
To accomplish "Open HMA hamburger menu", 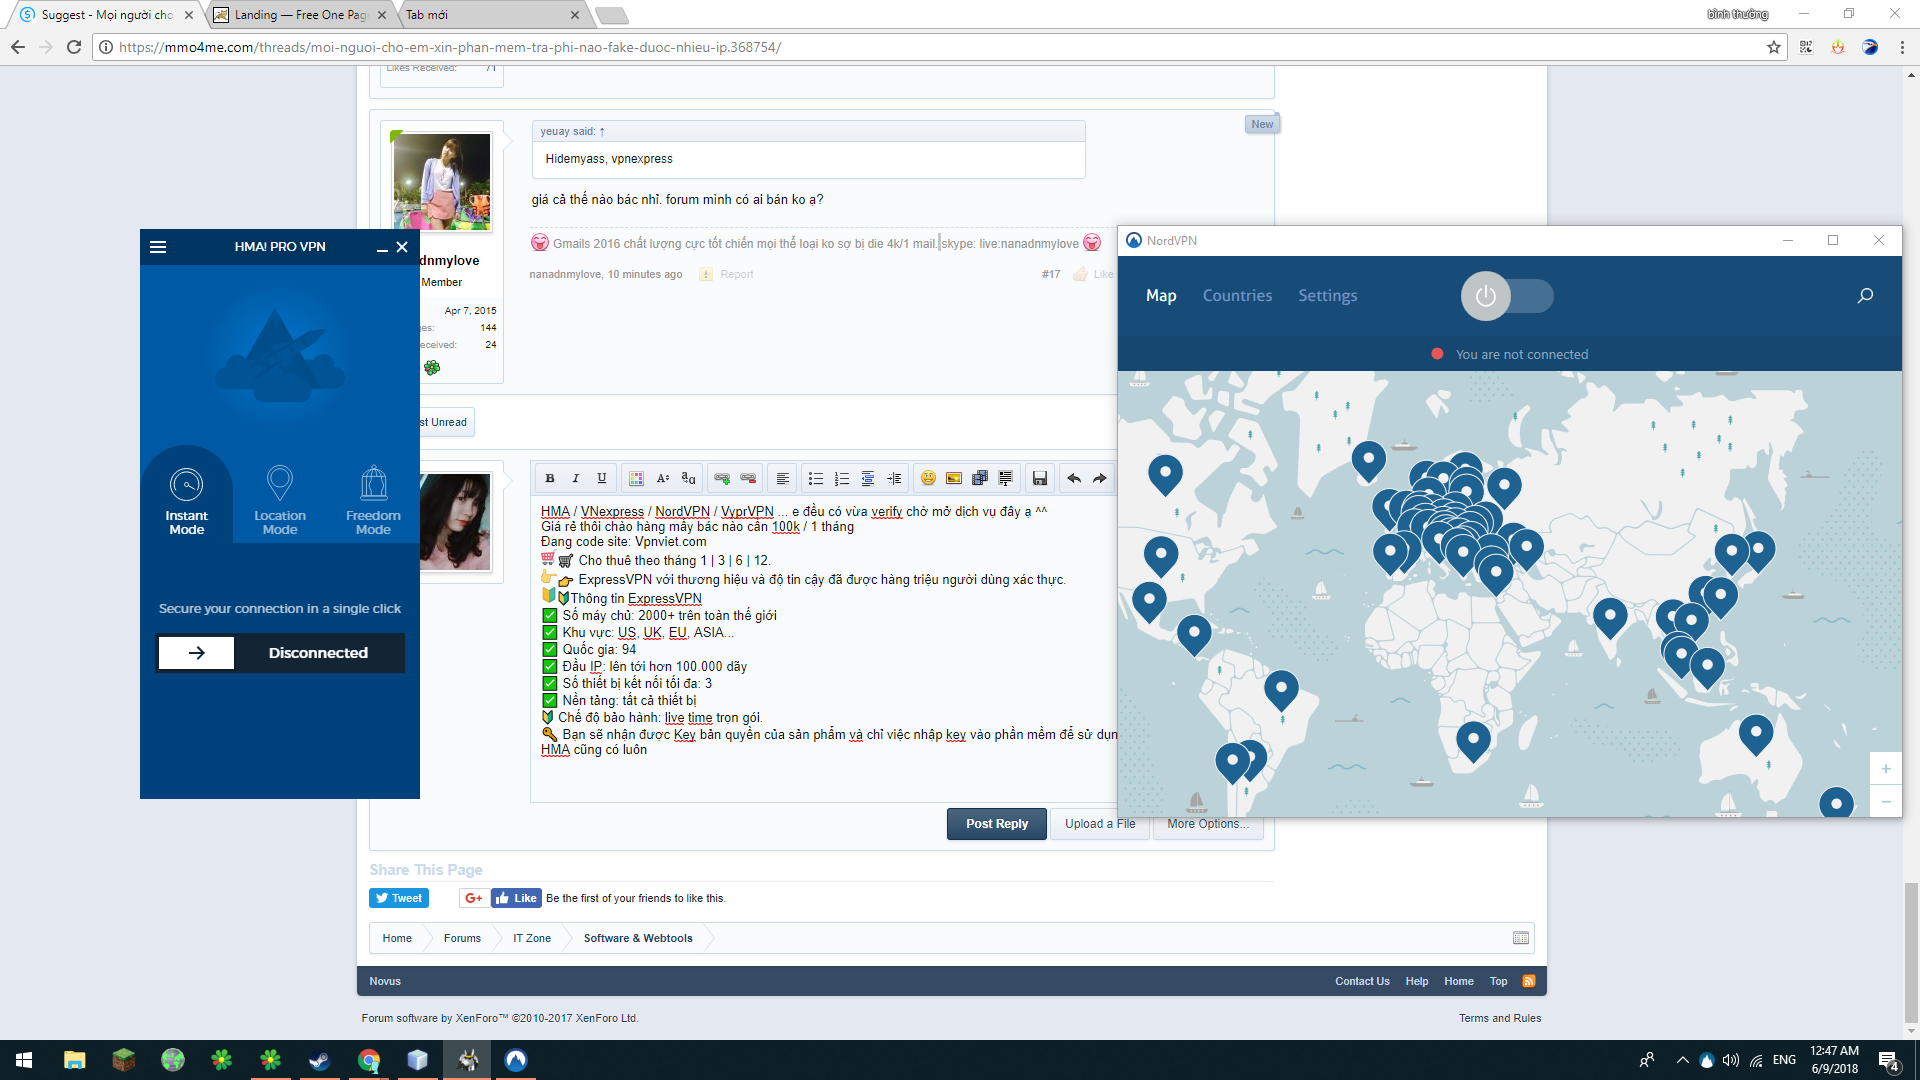I will [x=158, y=247].
